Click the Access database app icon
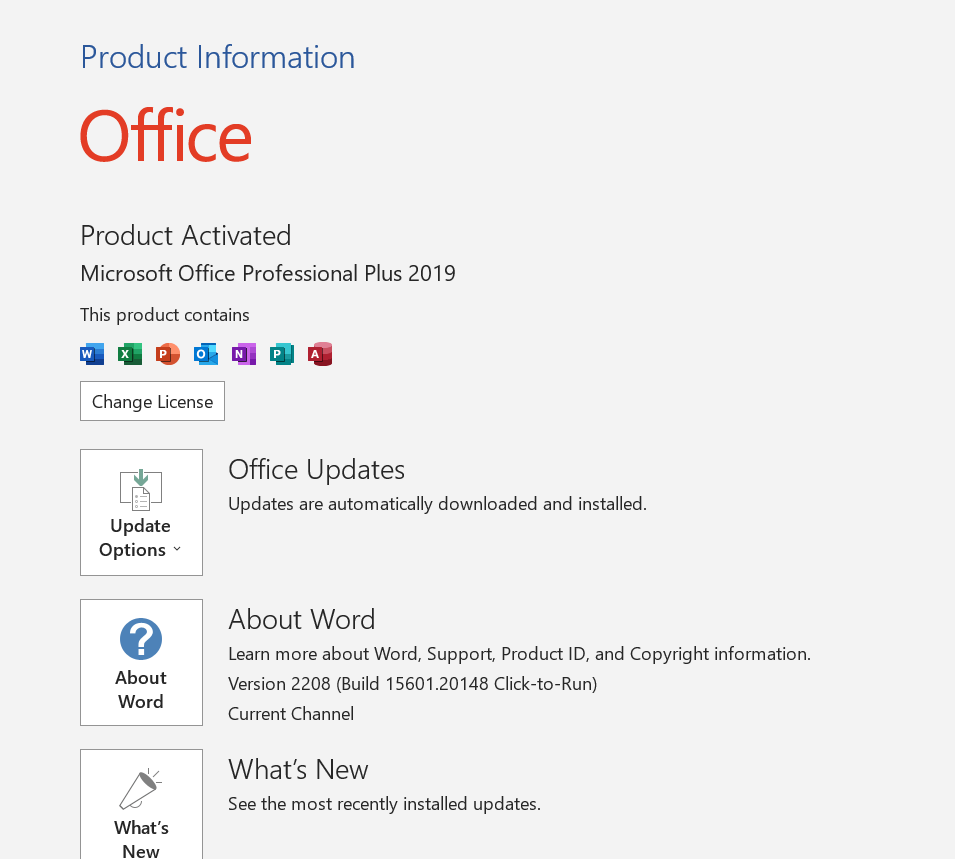The height and width of the screenshot is (859, 955). [319, 353]
